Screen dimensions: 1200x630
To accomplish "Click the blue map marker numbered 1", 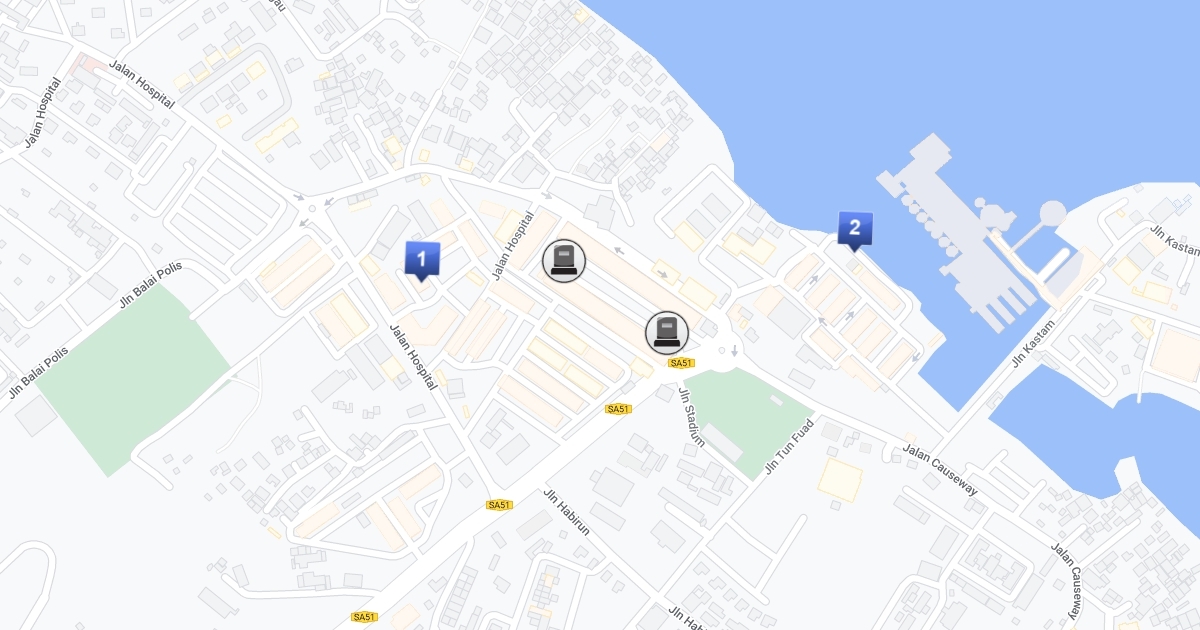I will click(x=421, y=260).
